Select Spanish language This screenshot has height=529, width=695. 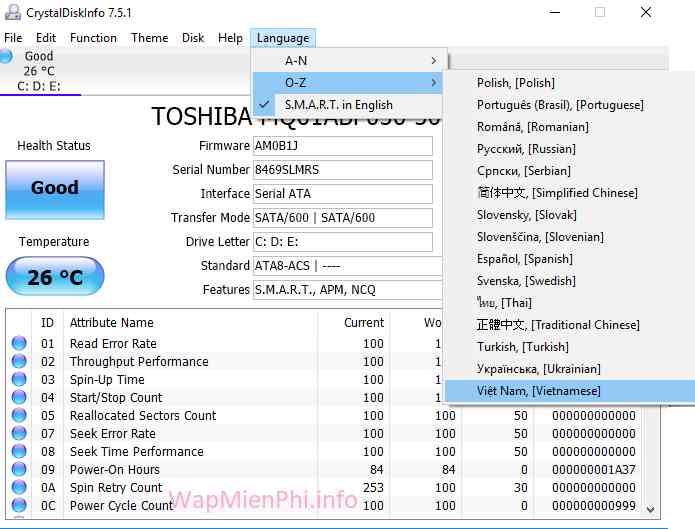pos(570,259)
